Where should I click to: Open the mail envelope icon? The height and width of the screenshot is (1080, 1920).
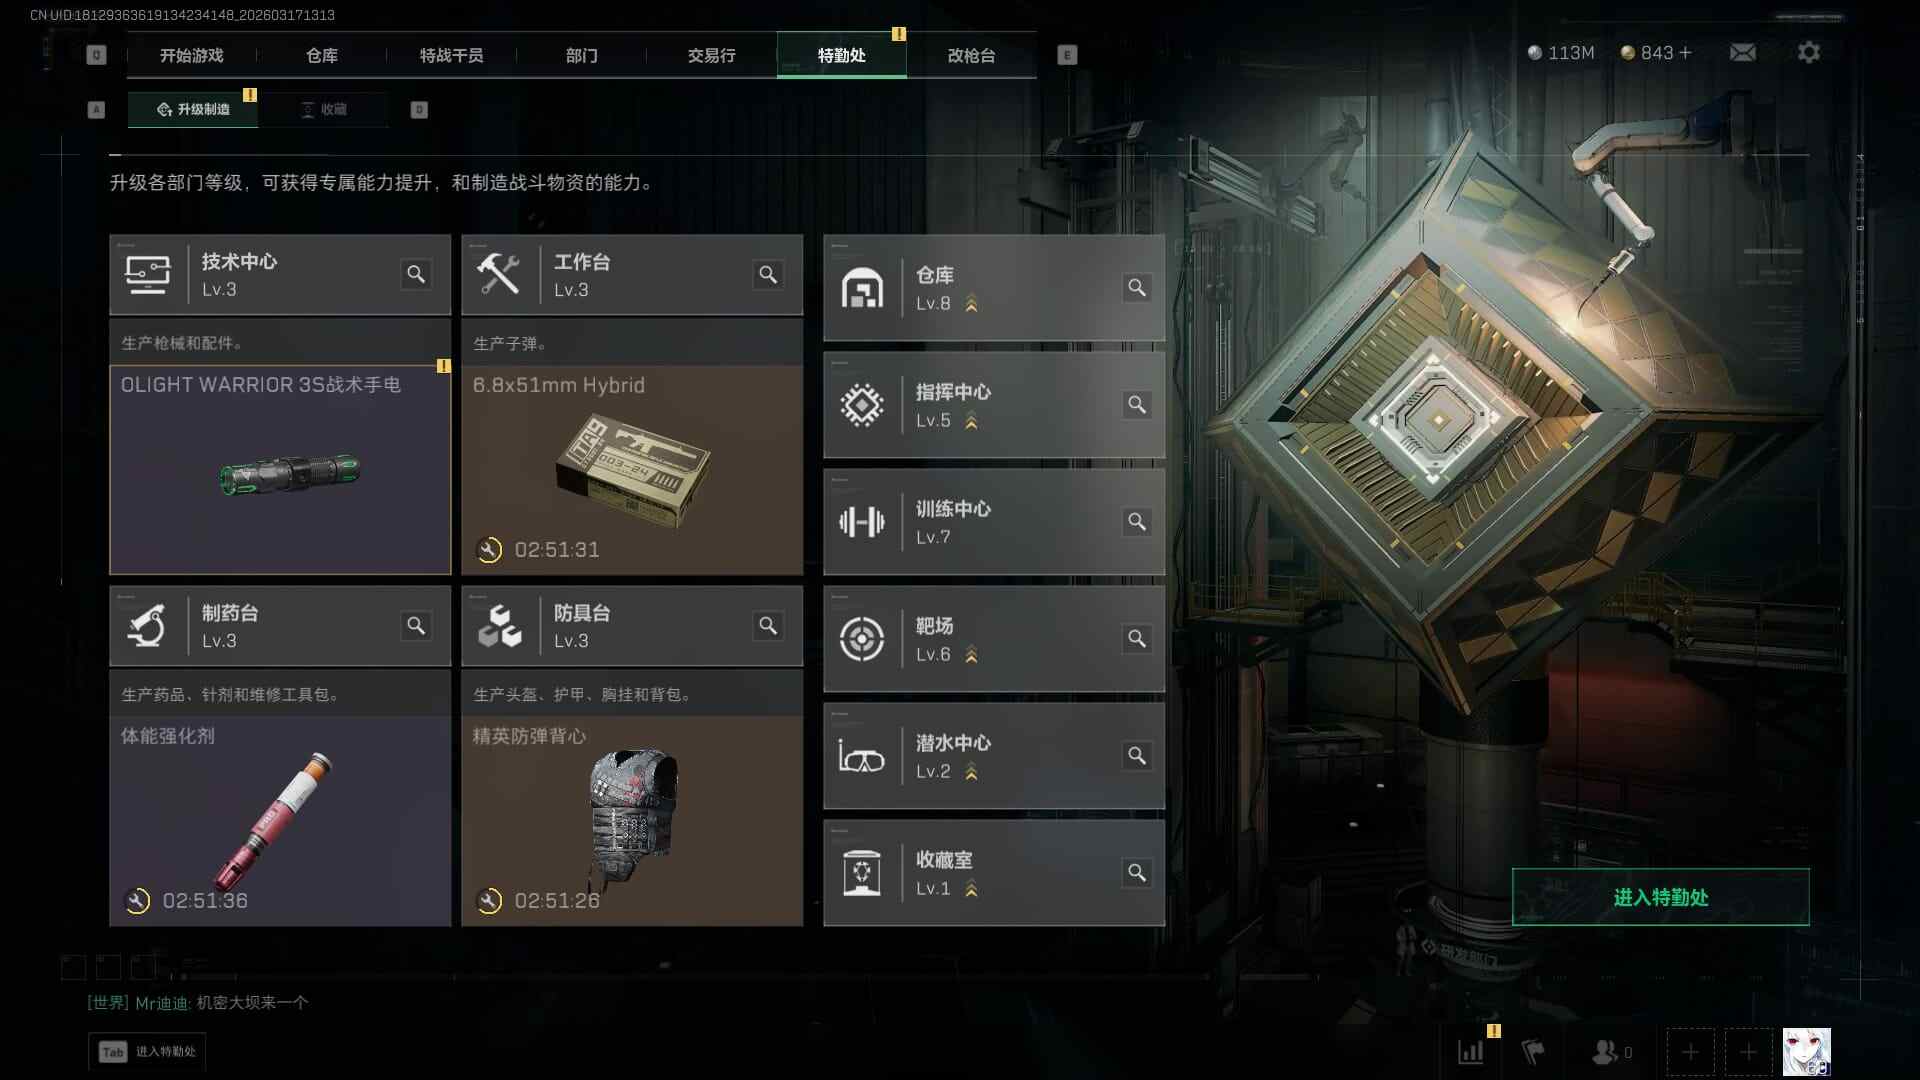[x=1742, y=53]
